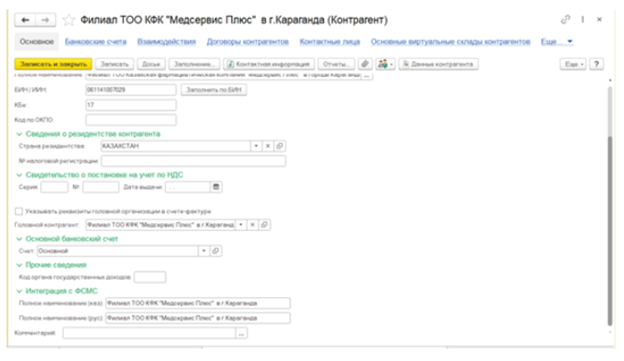Switch to the Банковские счета tab
The height and width of the screenshot is (361, 624).
coord(96,41)
